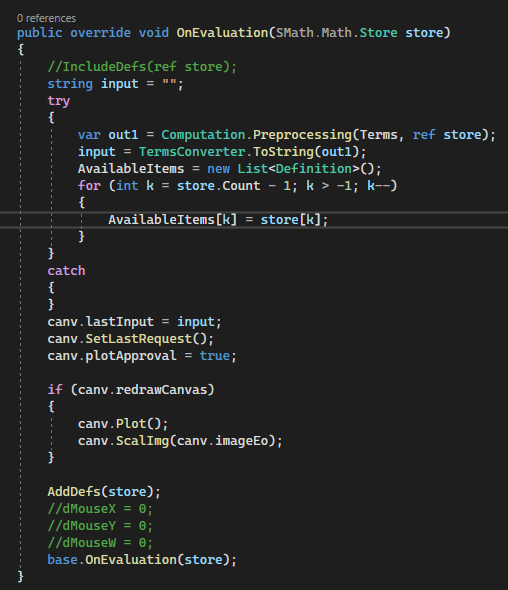Screen dimensions: 508x590
Task: Click 'AvailableItems[k]' on the highlighted line
Action: (173, 220)
